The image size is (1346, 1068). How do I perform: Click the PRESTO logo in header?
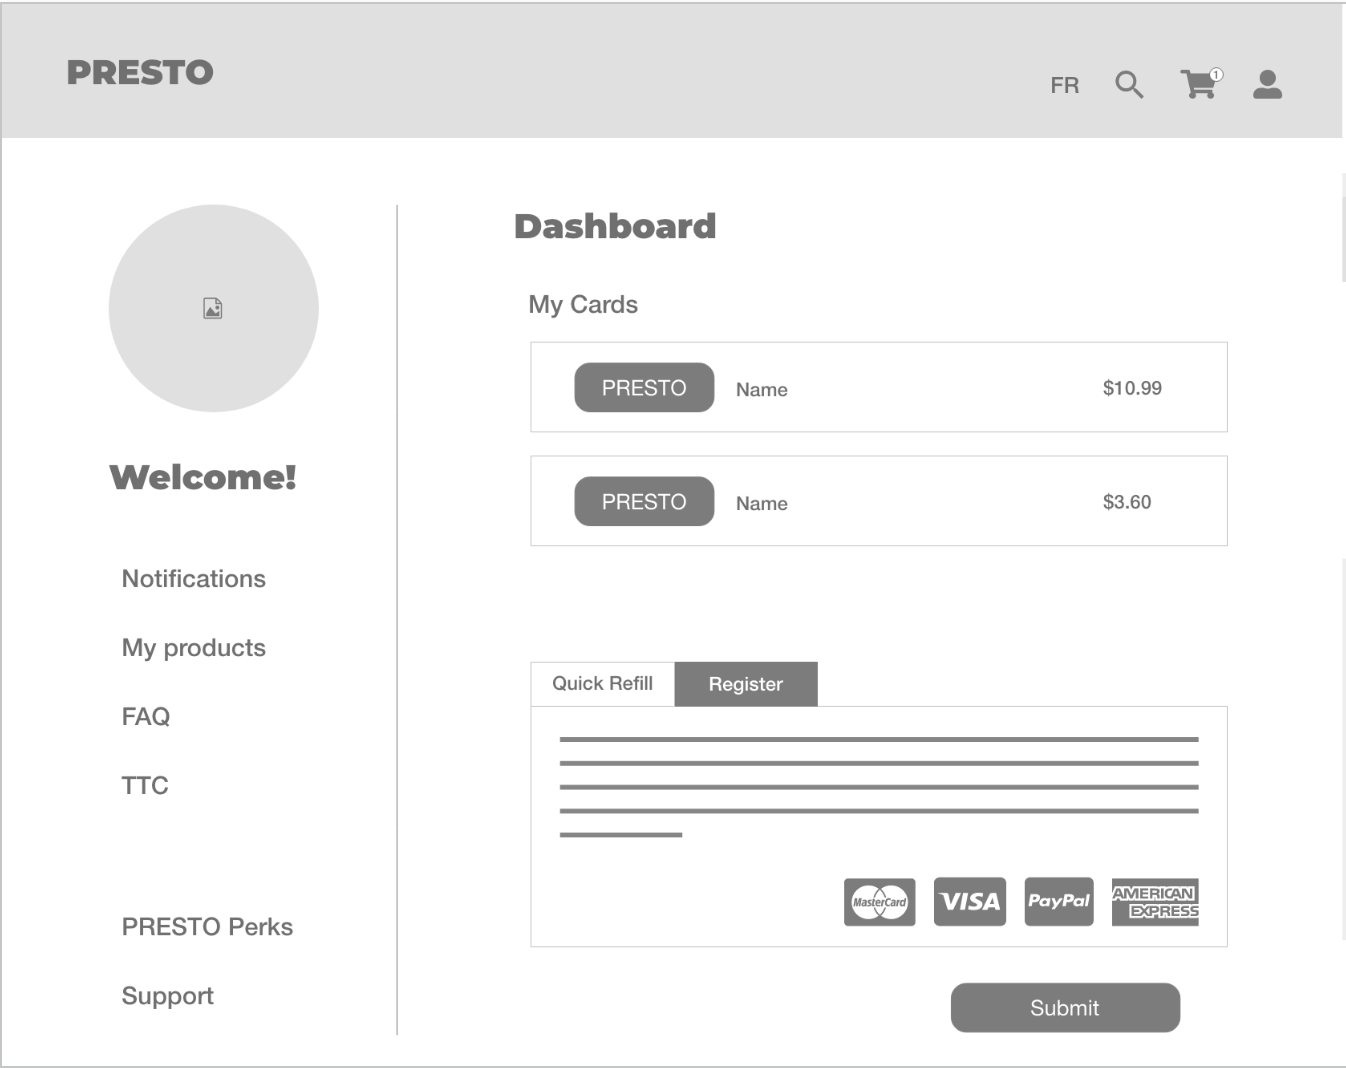[x=140, y=72]
